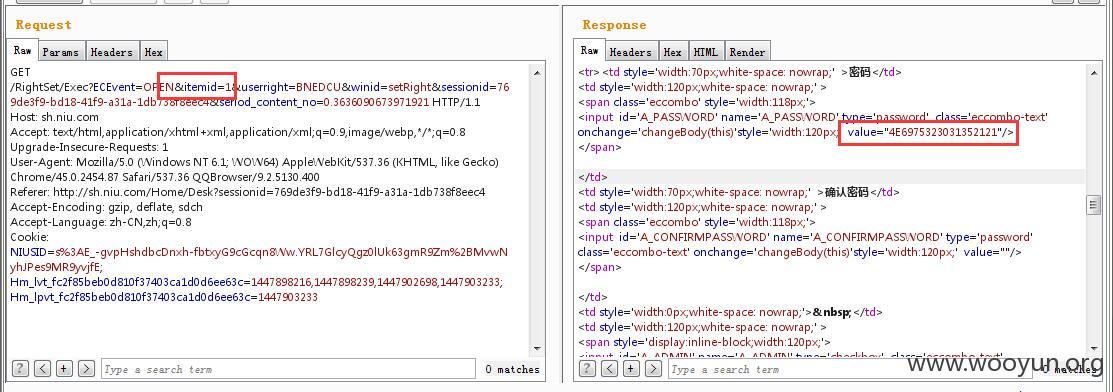The width and height of the screenshot is (1113, 392).
Task: Click the Response pane scroll-up arrow
Action: point(1094,72)
